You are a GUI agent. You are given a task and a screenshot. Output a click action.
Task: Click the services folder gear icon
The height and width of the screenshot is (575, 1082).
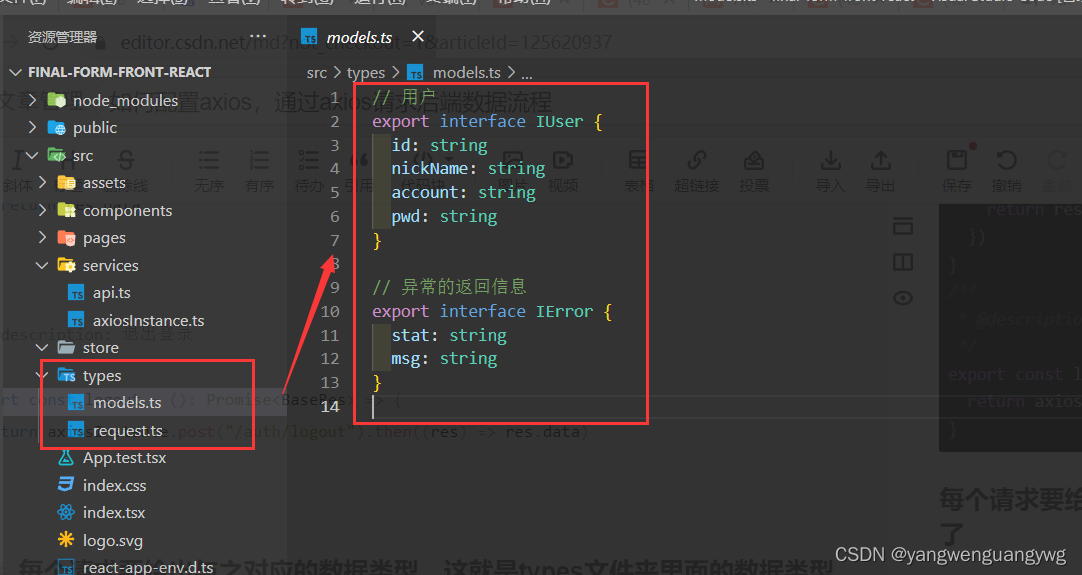coord(66,265)
